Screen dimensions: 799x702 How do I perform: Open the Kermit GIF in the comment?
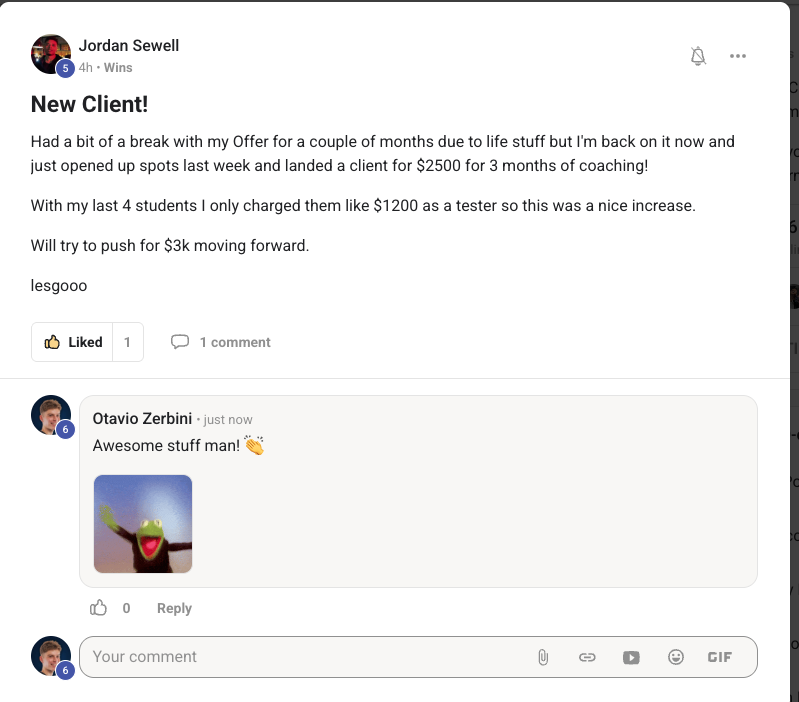pos(143,524)
